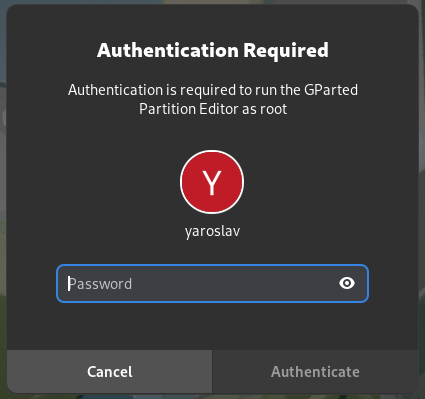The height and width of the screenshot is (399, 425).
Task: Cancel the authentication dialog
Action: 109,371
